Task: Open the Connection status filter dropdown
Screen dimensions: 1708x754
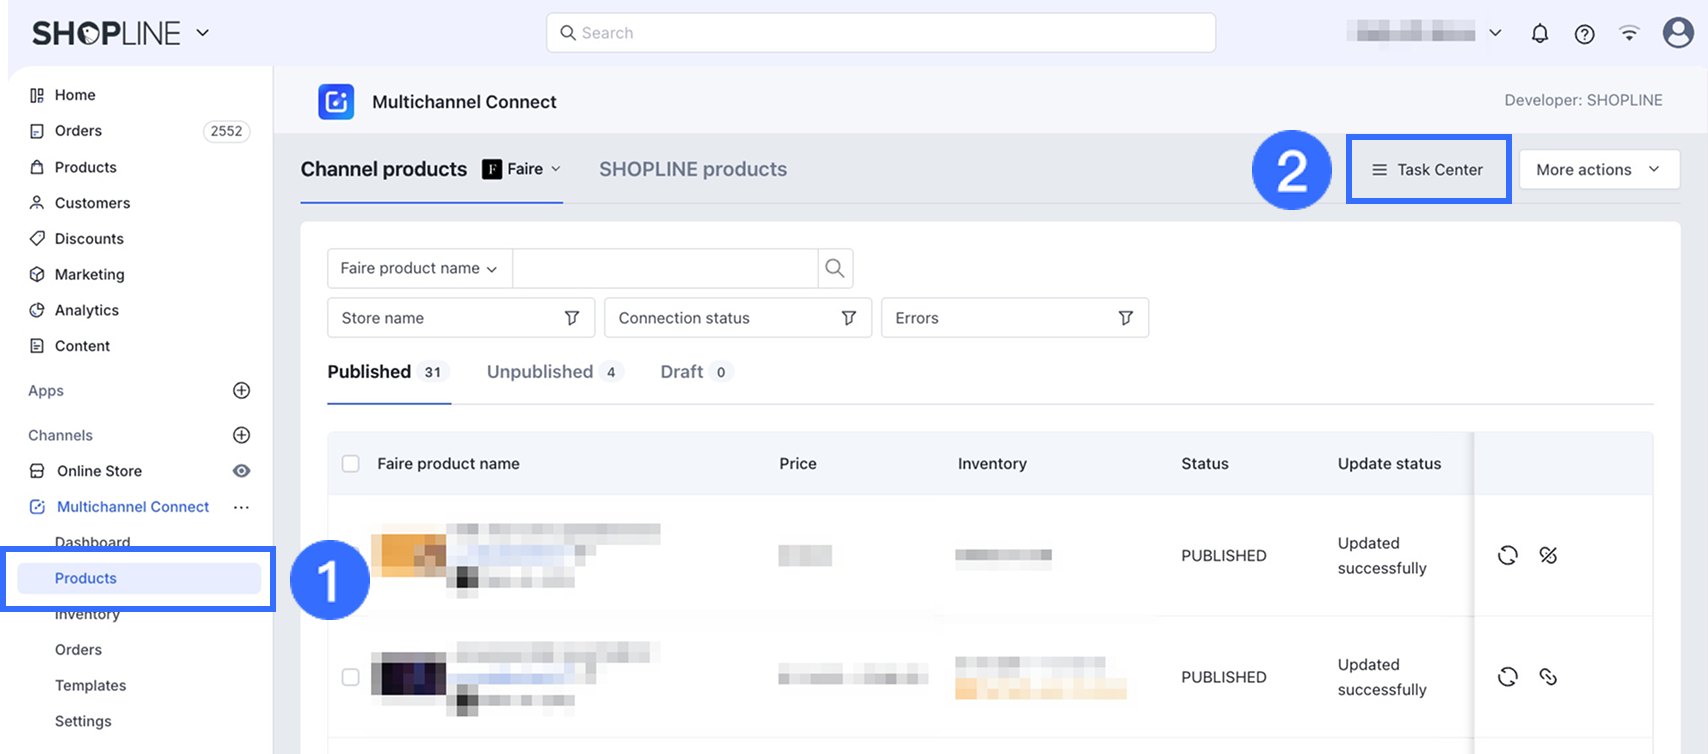Action: 737,318
